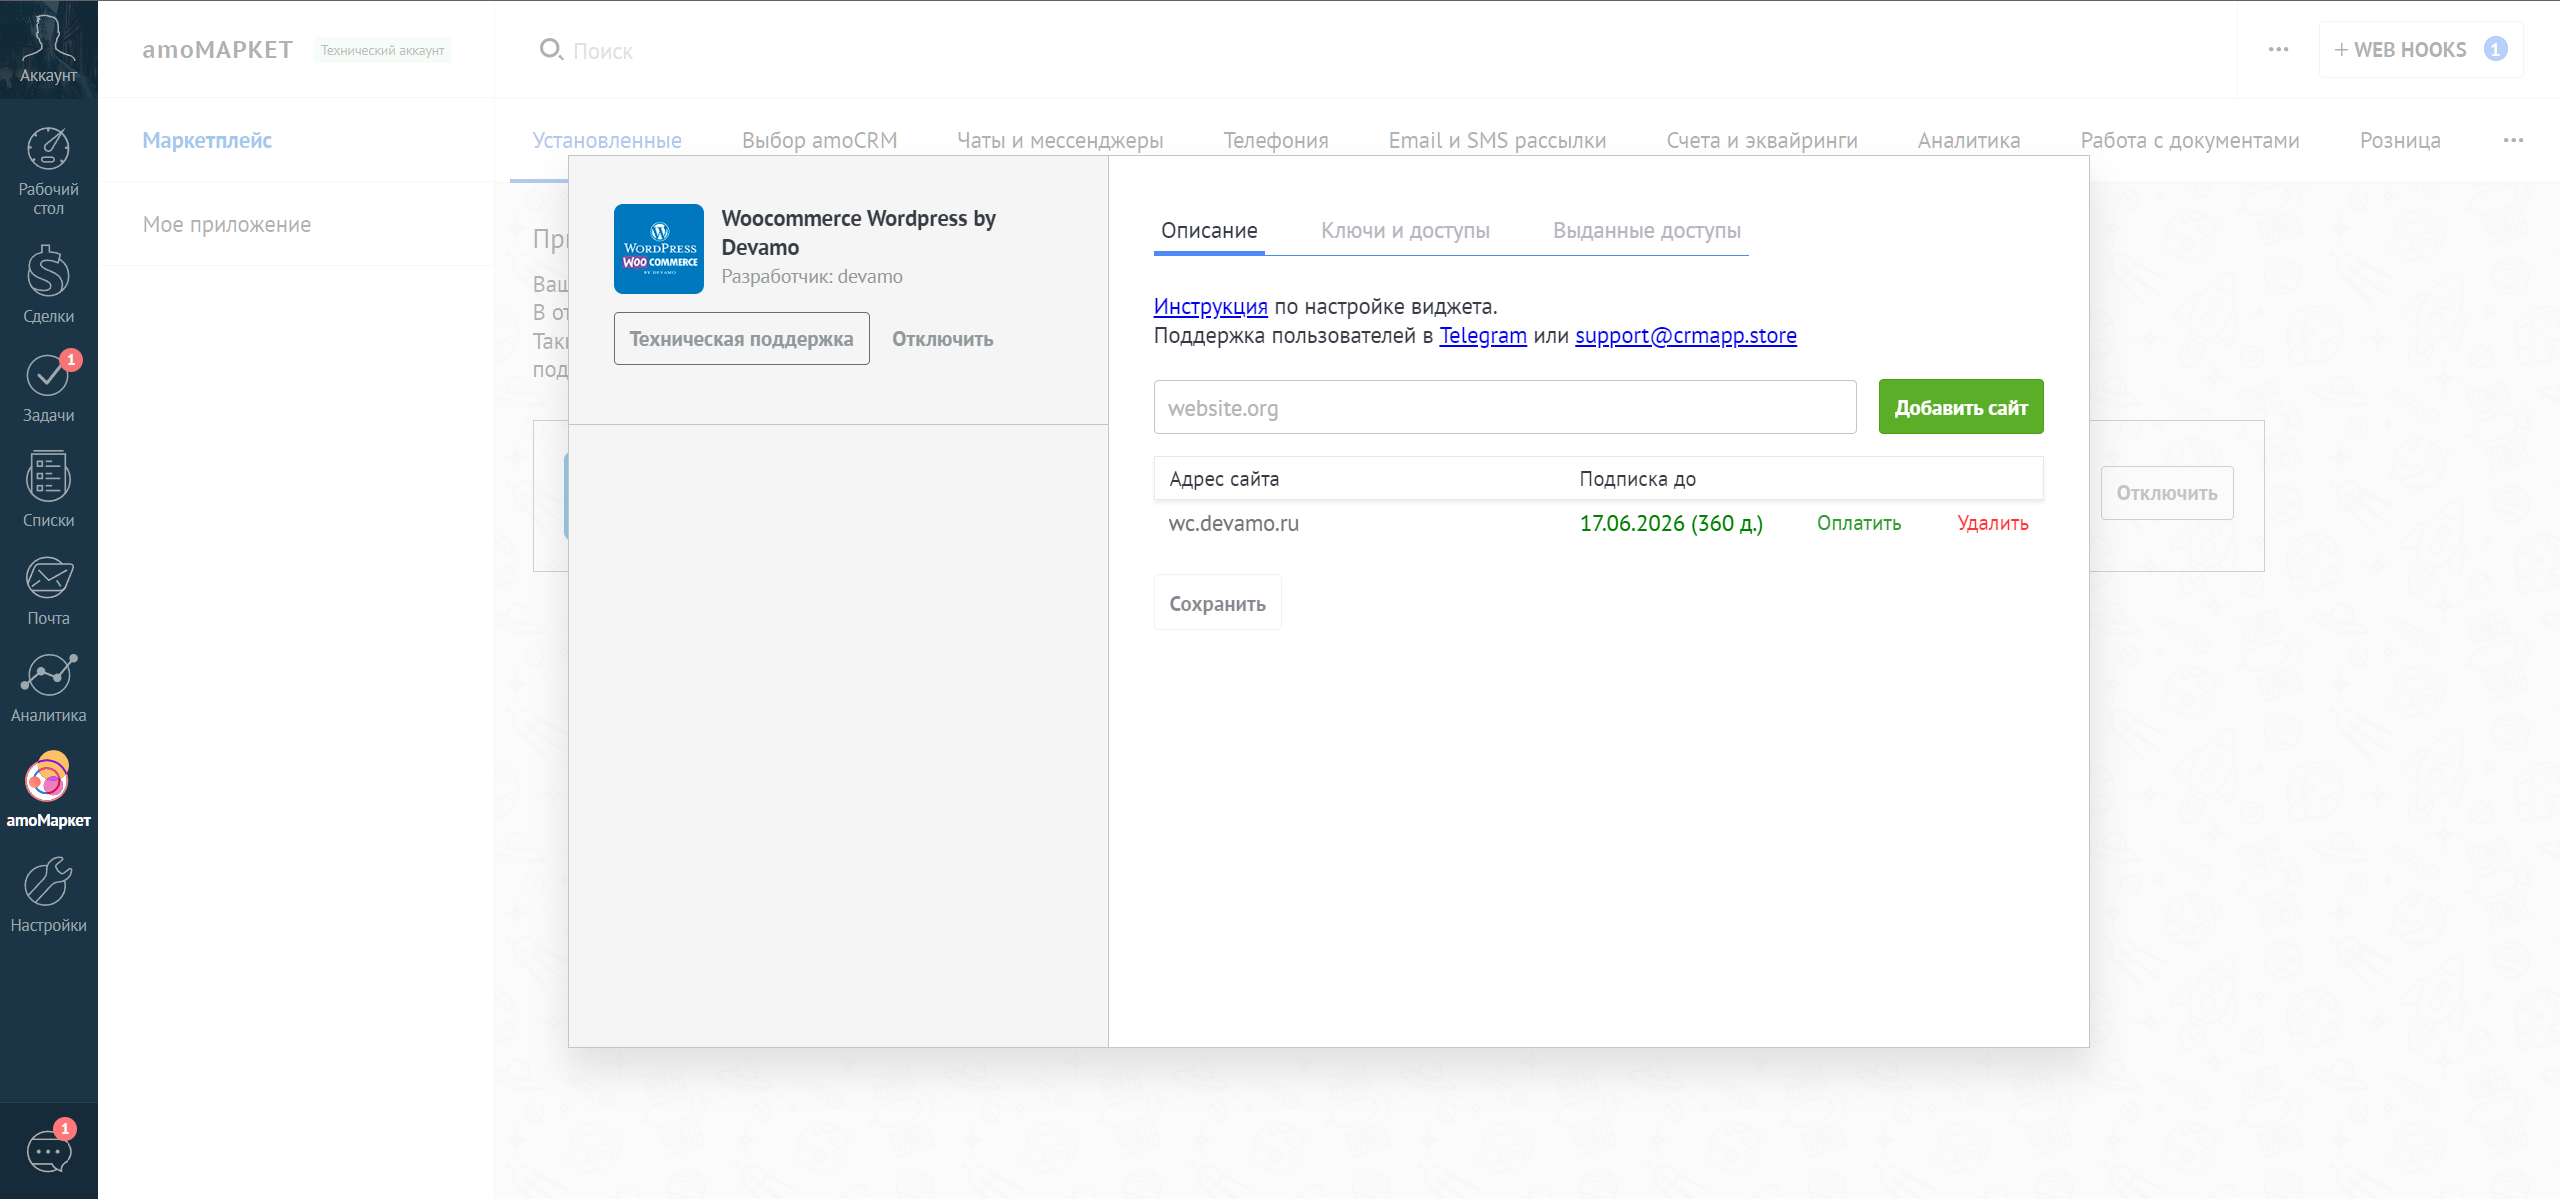Click subscription date 17.06.2026 (360 д.)

(1670, 523)
